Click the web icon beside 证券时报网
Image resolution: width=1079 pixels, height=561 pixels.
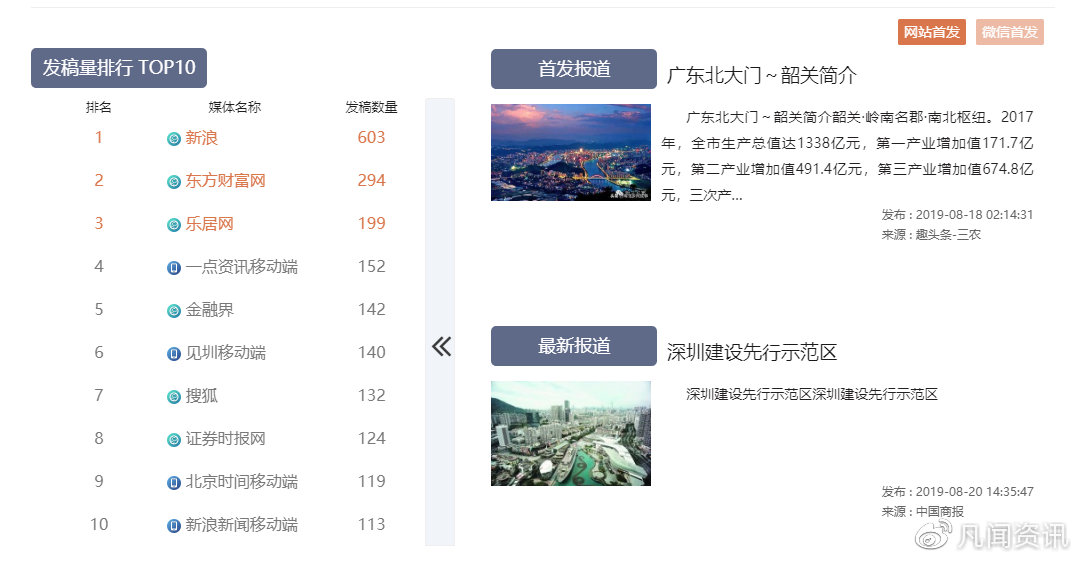pos(174,440)
